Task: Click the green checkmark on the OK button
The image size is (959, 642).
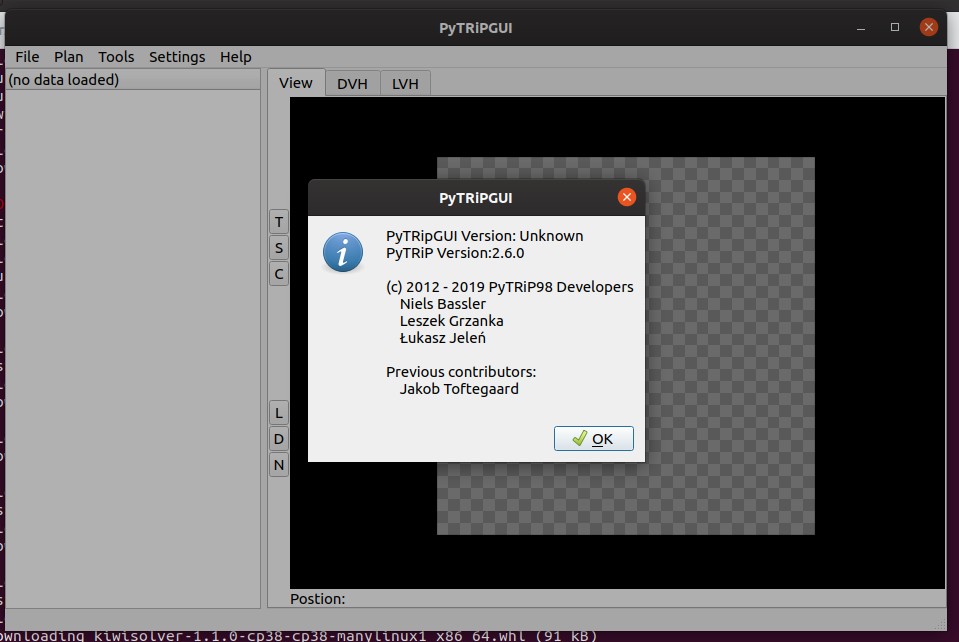Action: tap(579, 438)
